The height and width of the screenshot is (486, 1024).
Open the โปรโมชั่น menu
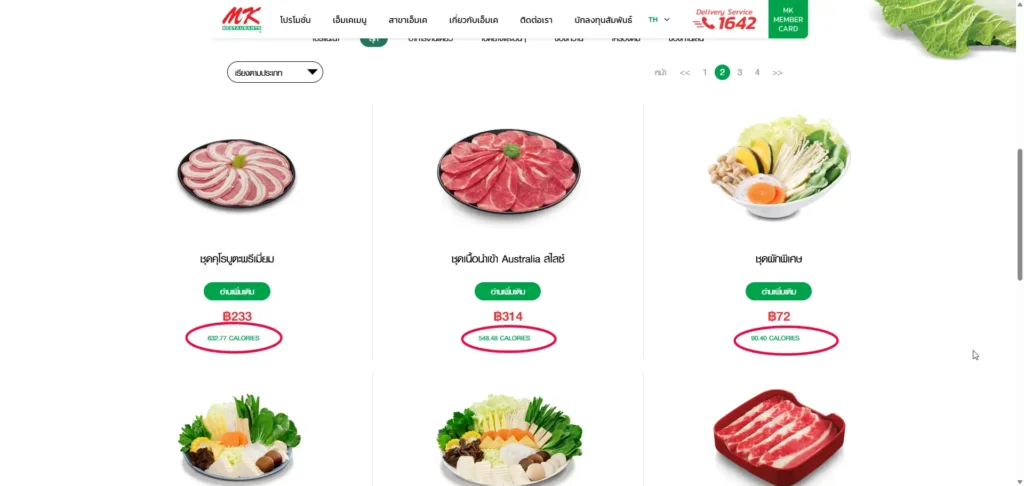pos(295,20)
